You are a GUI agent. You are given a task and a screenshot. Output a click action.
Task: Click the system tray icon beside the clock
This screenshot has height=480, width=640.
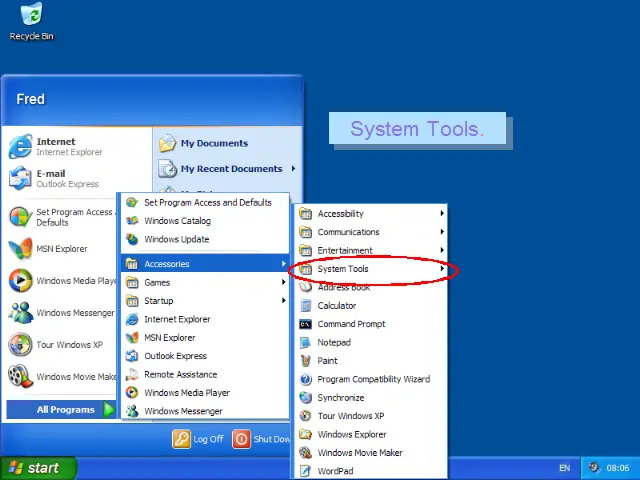(x=594, y=467)
